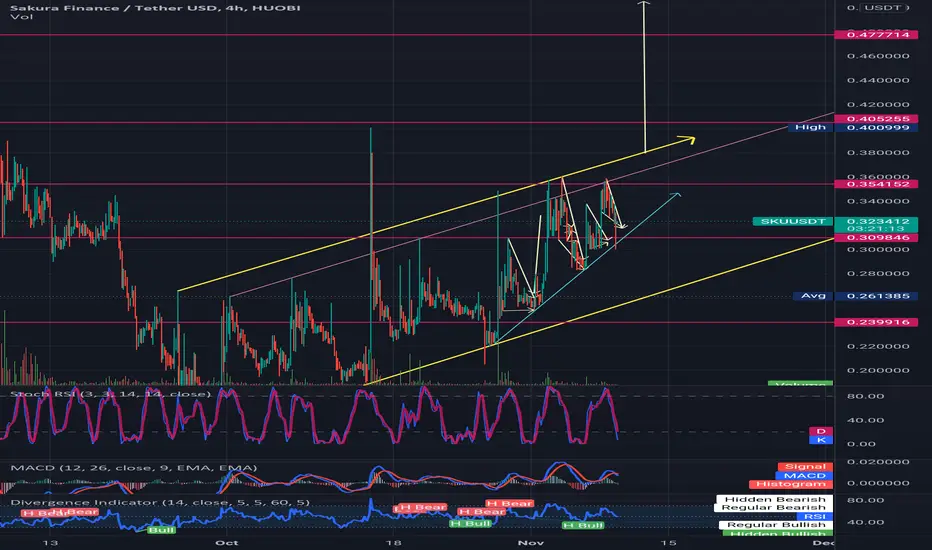Click the Stoch RSI K line label
The image size is (932, 550).
(x=821, y=440)
